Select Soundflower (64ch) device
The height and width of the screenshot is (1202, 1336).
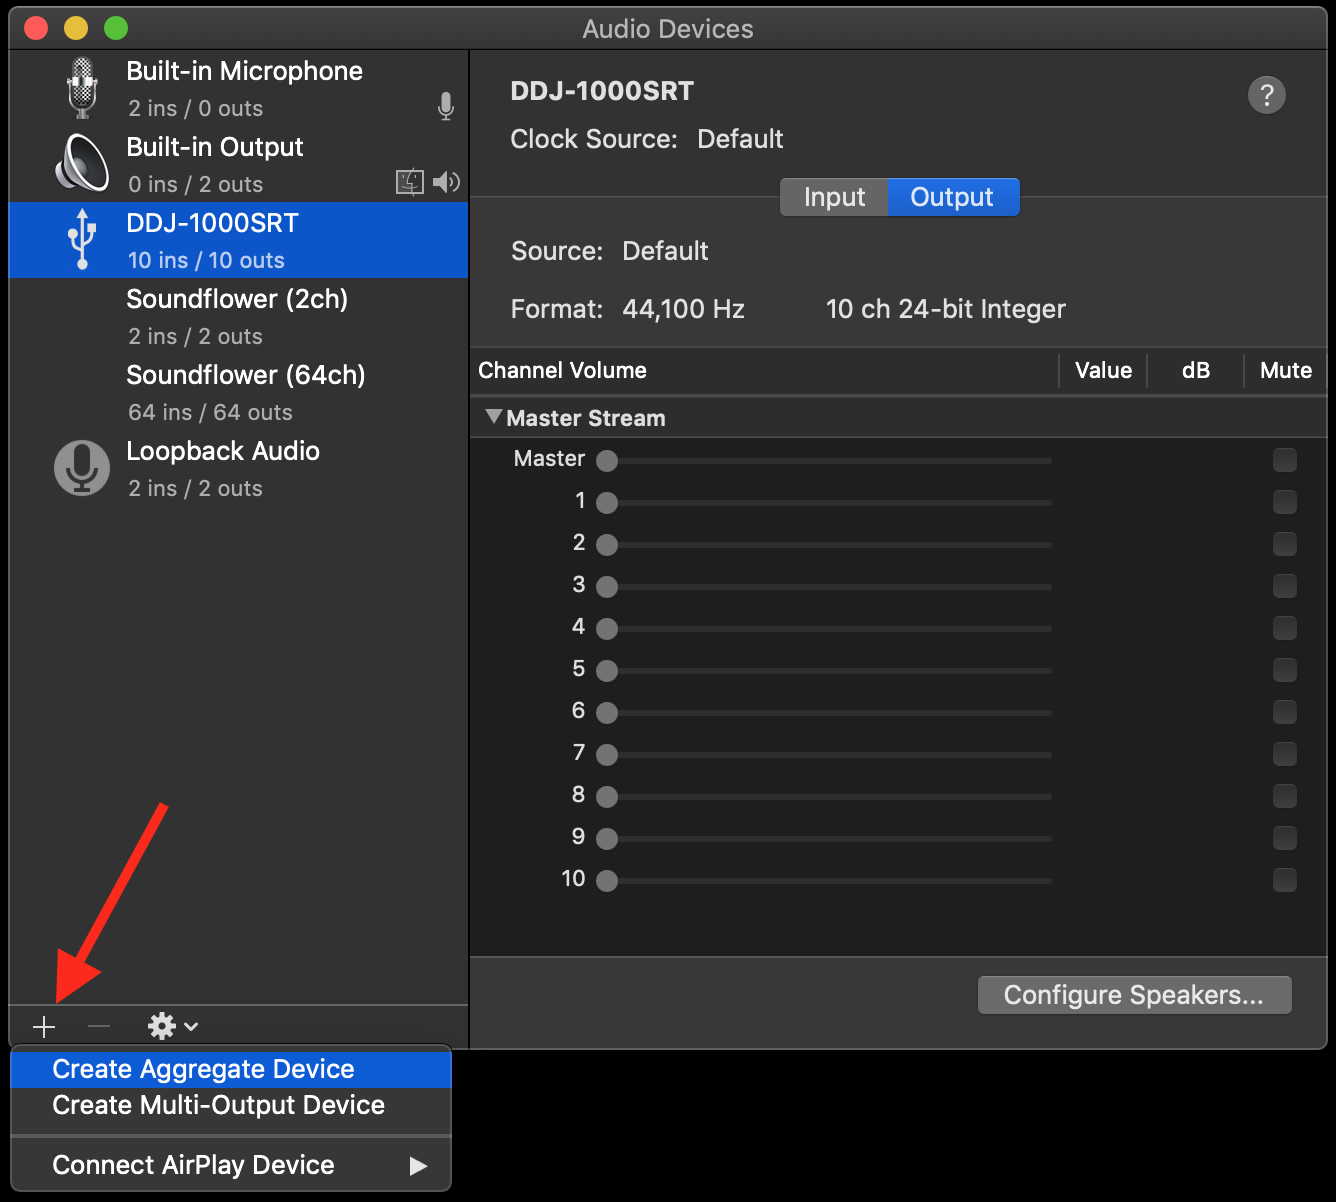pos(238,392)
